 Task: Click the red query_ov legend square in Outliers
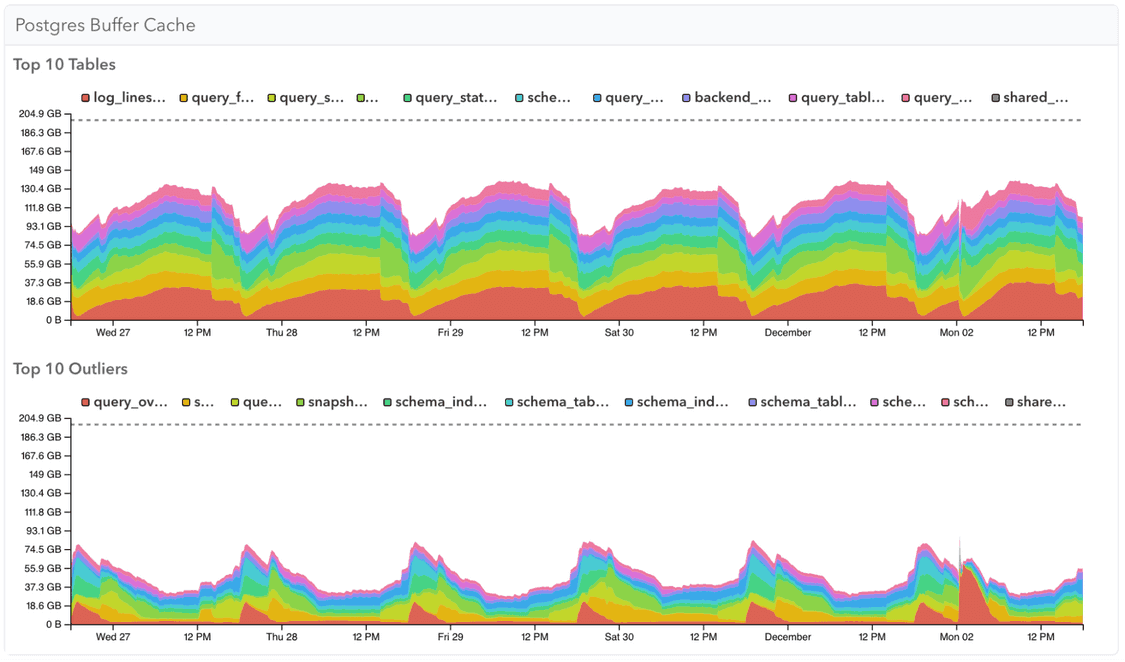[86, 401]
